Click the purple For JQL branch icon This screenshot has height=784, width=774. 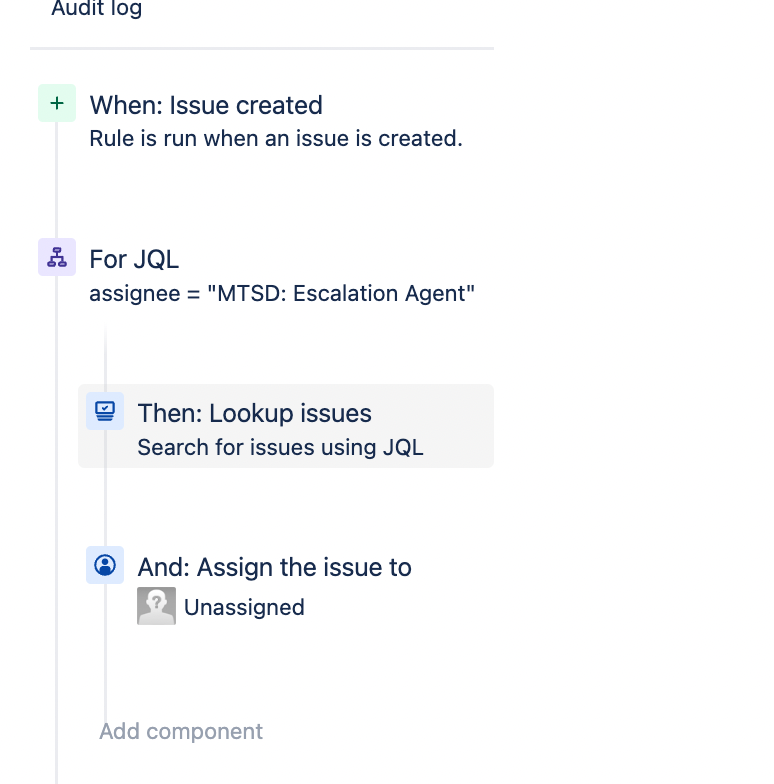[x=57, y=257]
